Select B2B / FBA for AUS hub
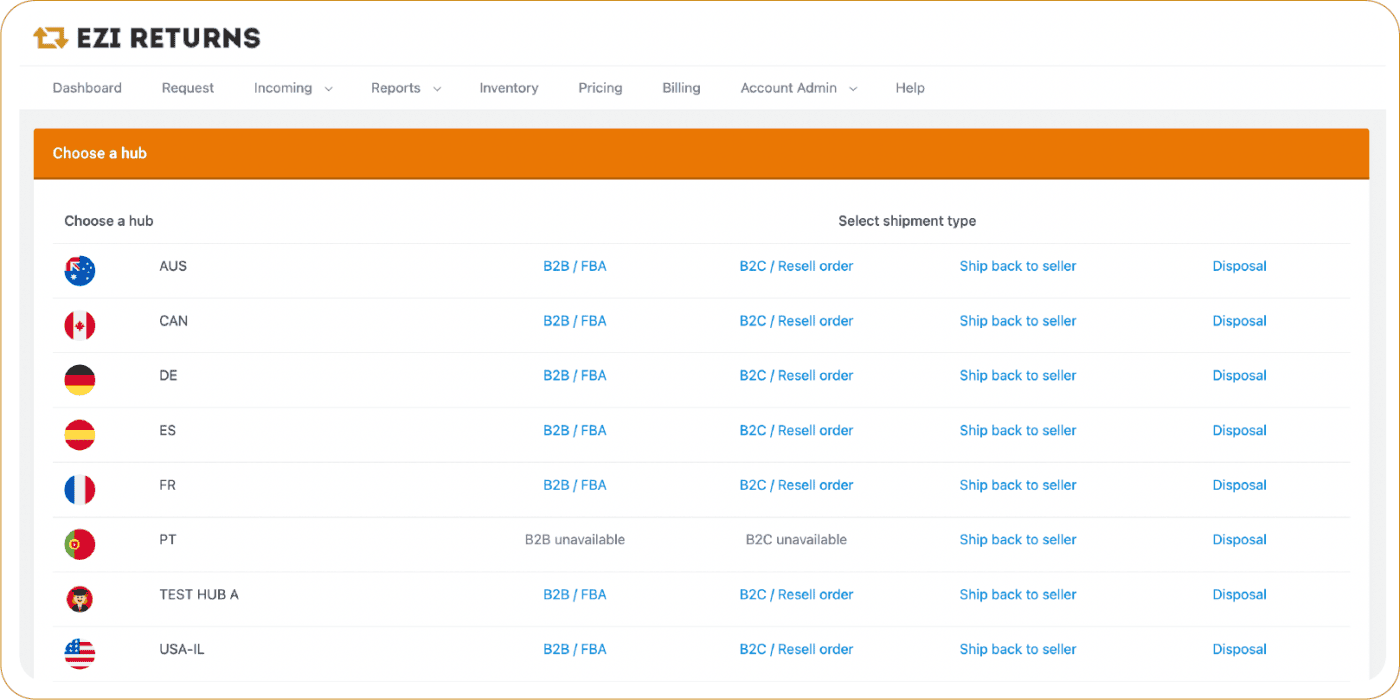Image resolution: width=1400 pixels, height=700 pixels. pos(574,266)
